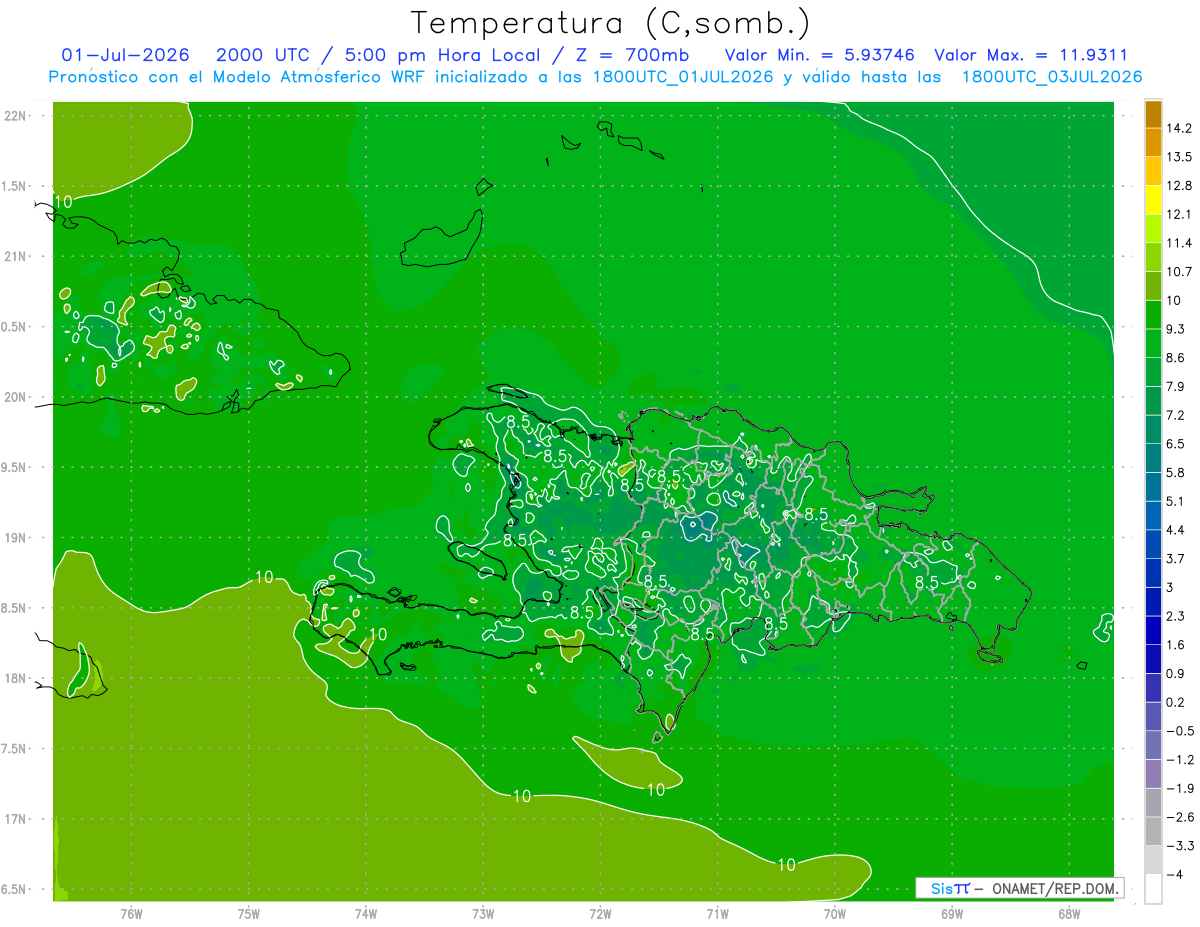The width and height of the screenshot is (1200, 927).
Task: Click the '72W' longitude axis label
Action: [x=600, y=913]
